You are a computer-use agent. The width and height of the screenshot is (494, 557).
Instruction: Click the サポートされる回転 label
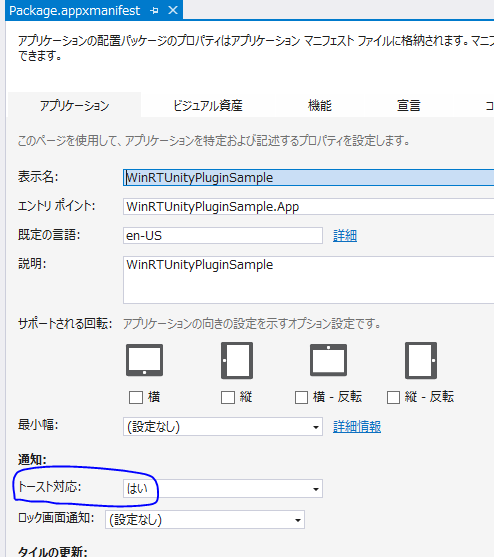65,324
